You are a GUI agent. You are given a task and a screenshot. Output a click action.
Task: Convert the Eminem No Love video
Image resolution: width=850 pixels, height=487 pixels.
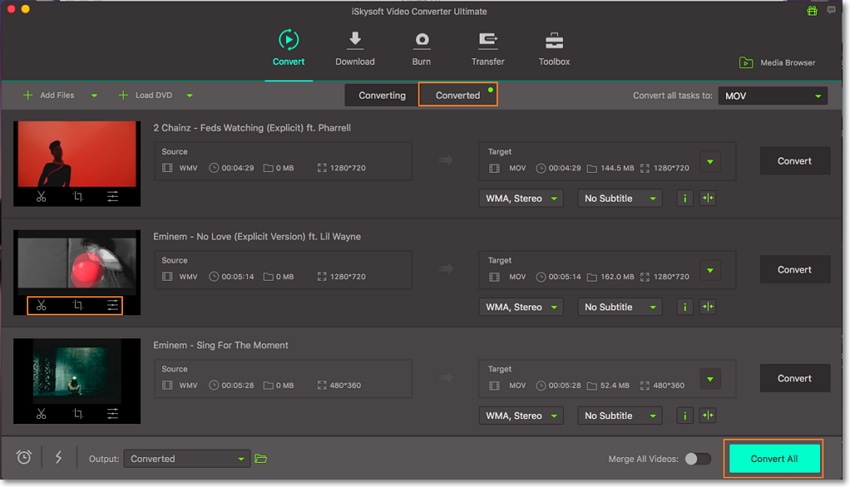794,270
